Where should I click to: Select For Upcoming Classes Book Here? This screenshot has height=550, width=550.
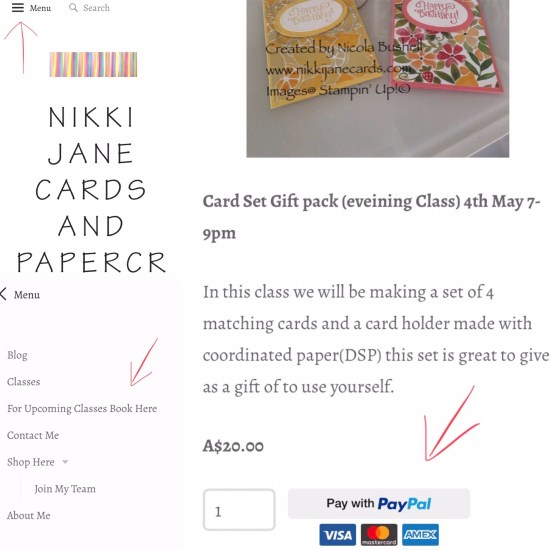[x=82, y=409]
